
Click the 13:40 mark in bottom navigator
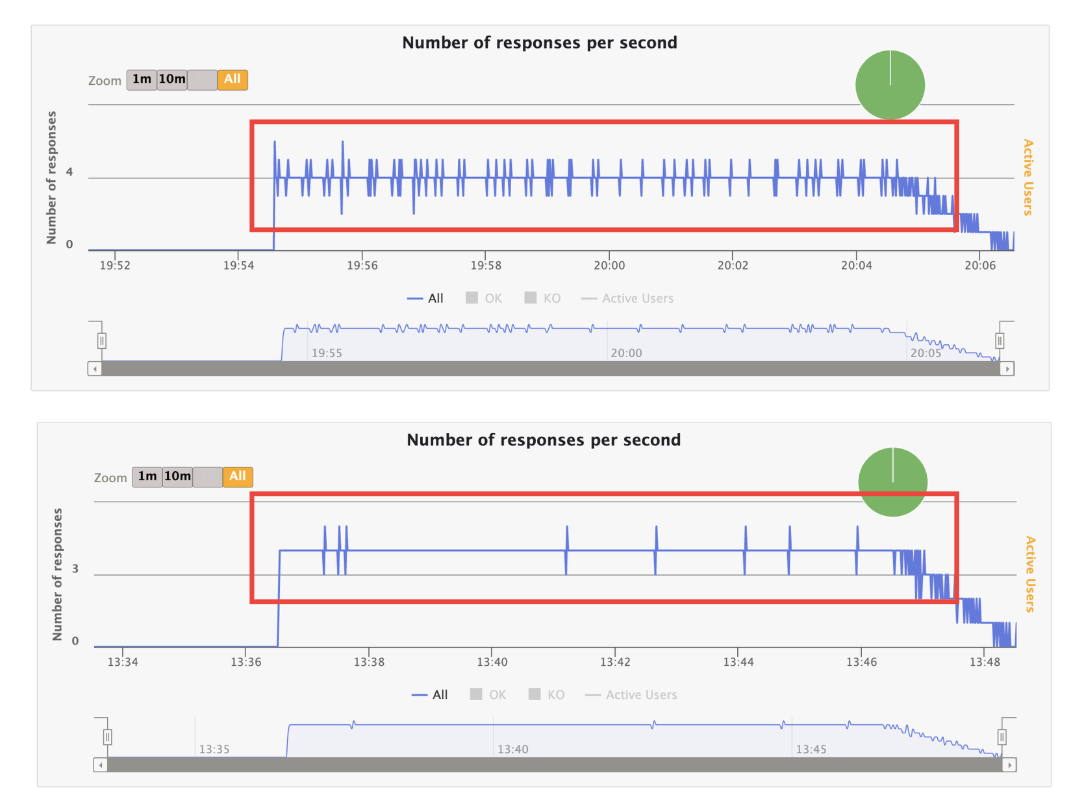[512, 749]
